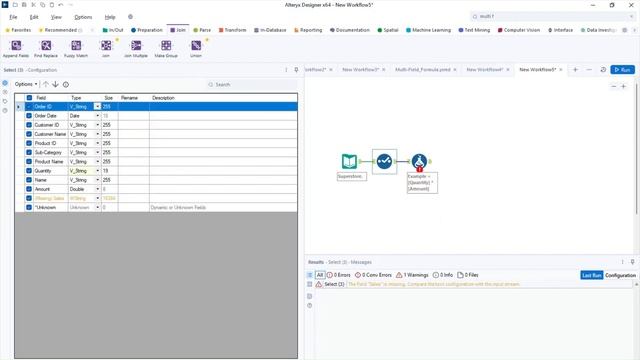
Task: Uncheck the Quantity field checkbox
Action: [x=29, y=171]
